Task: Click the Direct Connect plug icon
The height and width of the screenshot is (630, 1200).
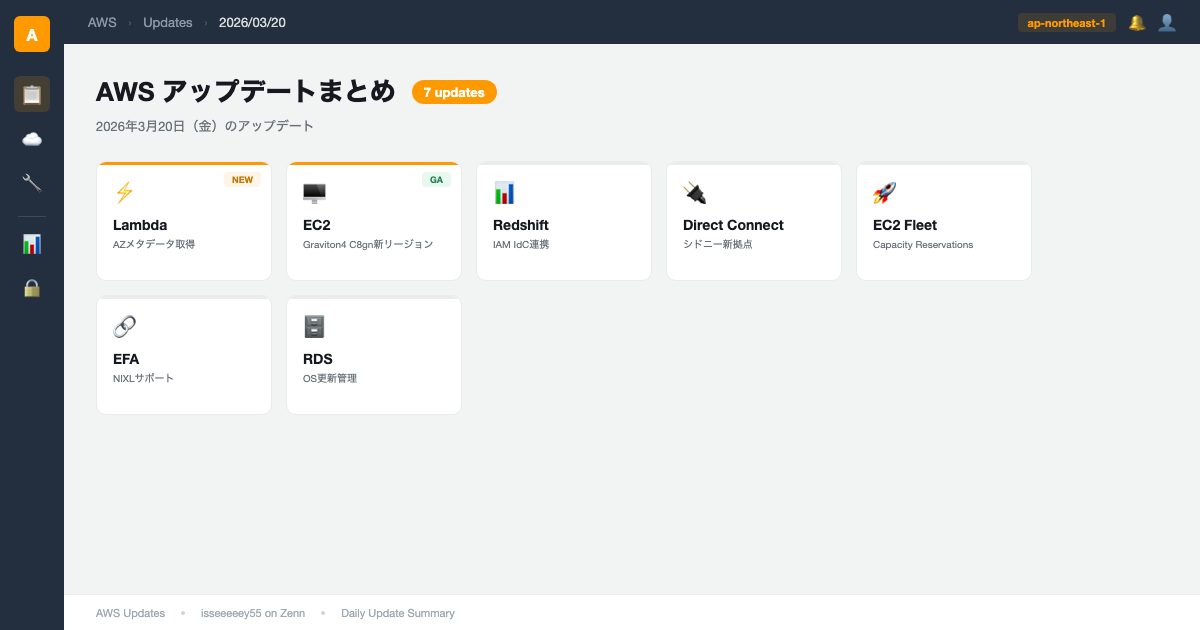Action: click(694, 193)
